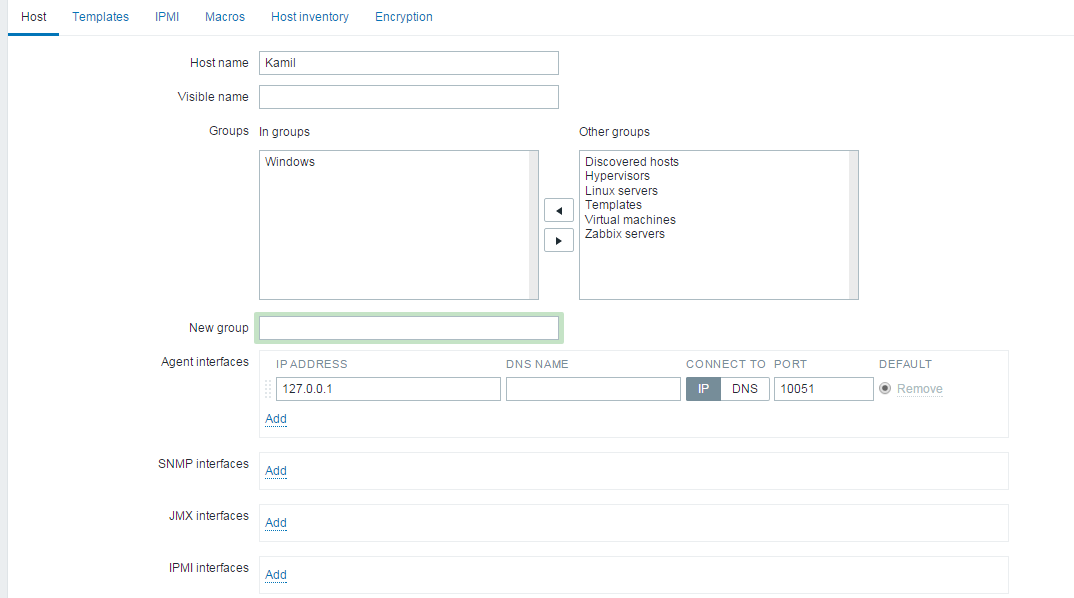Switch to the Templates tab
This screenshot has width=1074, height=598.
[x=100, y=16]
